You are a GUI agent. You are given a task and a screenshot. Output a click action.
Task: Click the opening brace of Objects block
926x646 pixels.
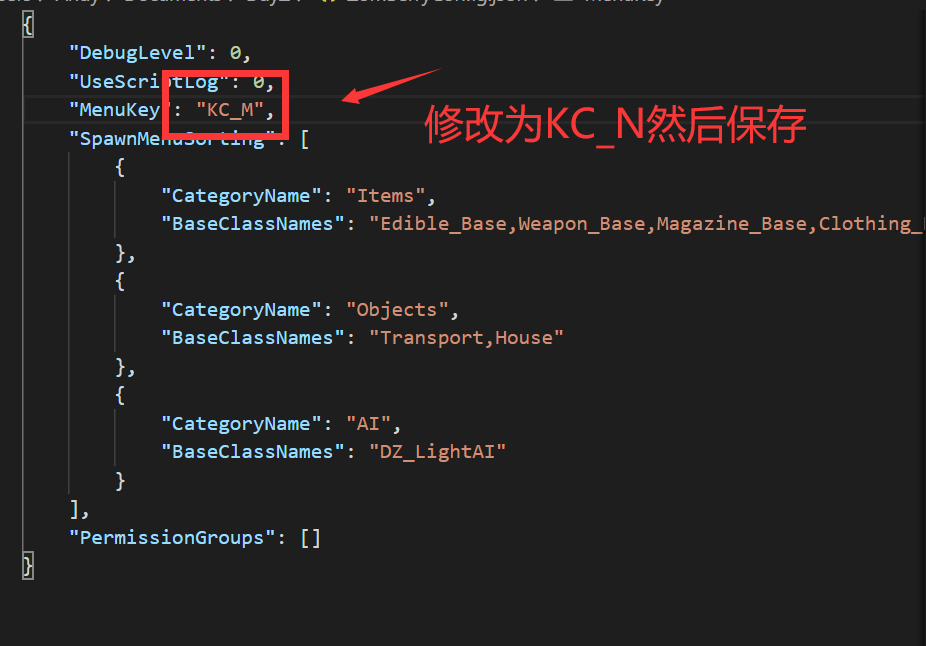[120, 281]
